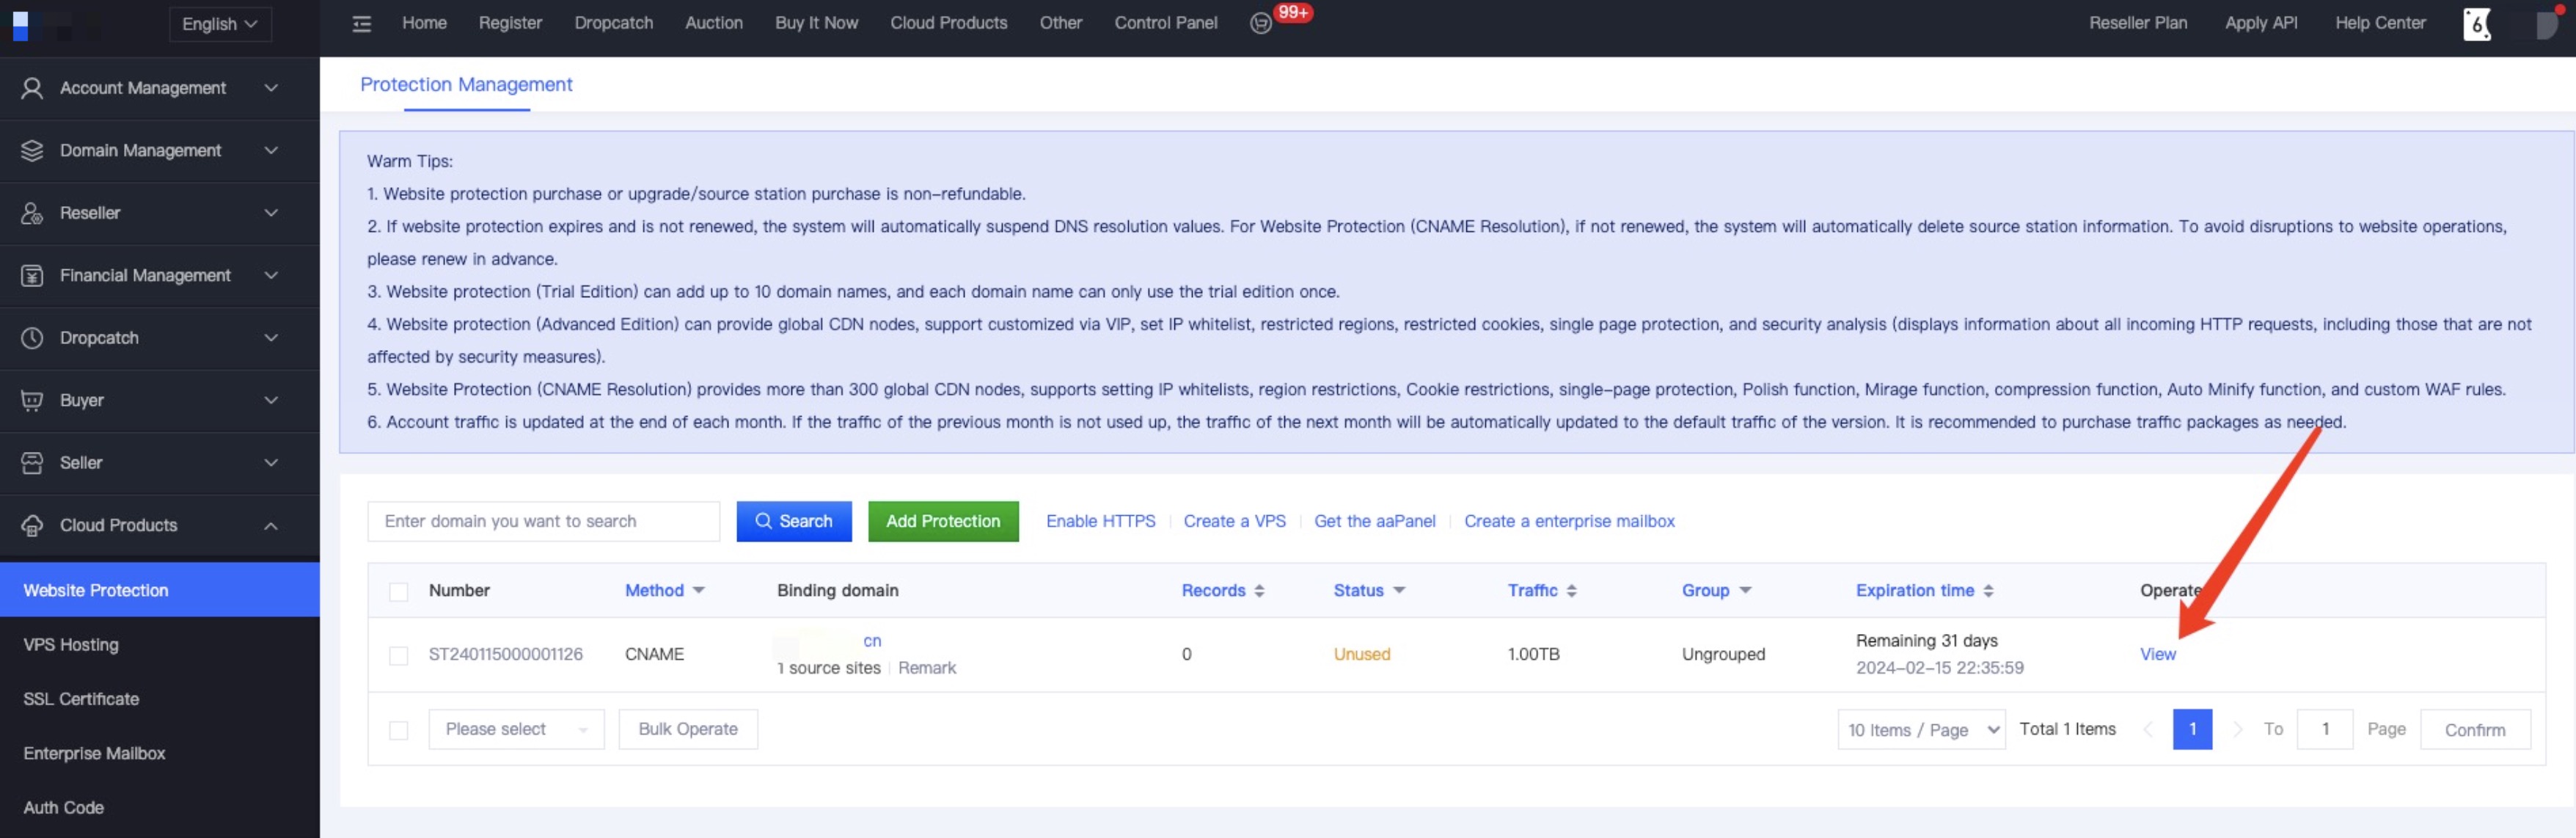2576x838 pixels.
Task: Tick the checkbox for ST240115000001126 row
Action: click(x=398, y=656)
